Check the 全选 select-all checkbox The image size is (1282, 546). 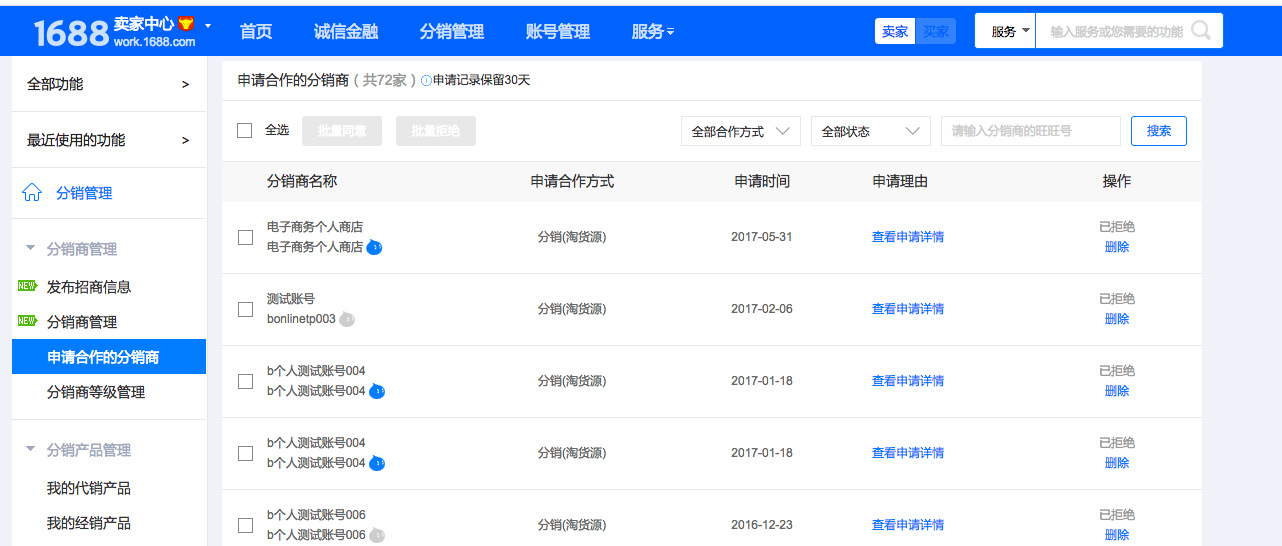(x=244, y=130)
